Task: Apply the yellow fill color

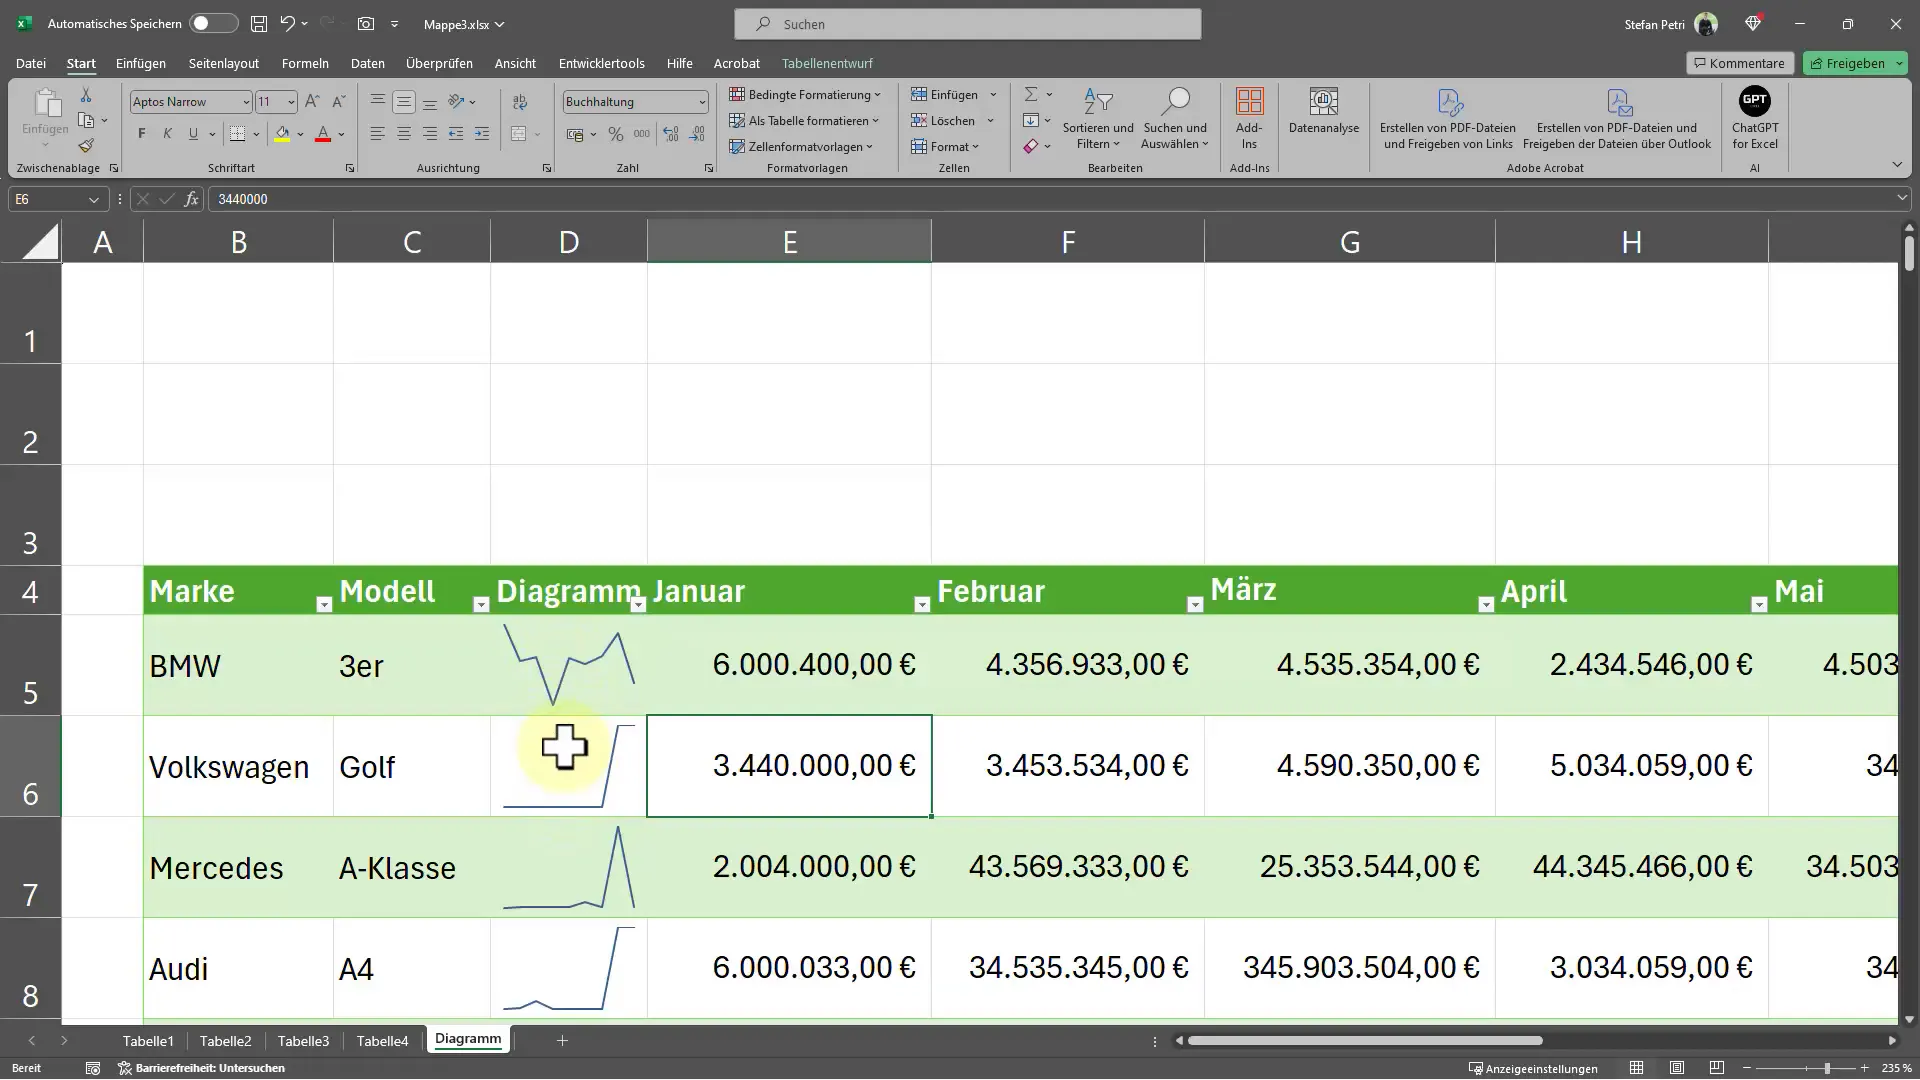Action: (x=282, y=134)
